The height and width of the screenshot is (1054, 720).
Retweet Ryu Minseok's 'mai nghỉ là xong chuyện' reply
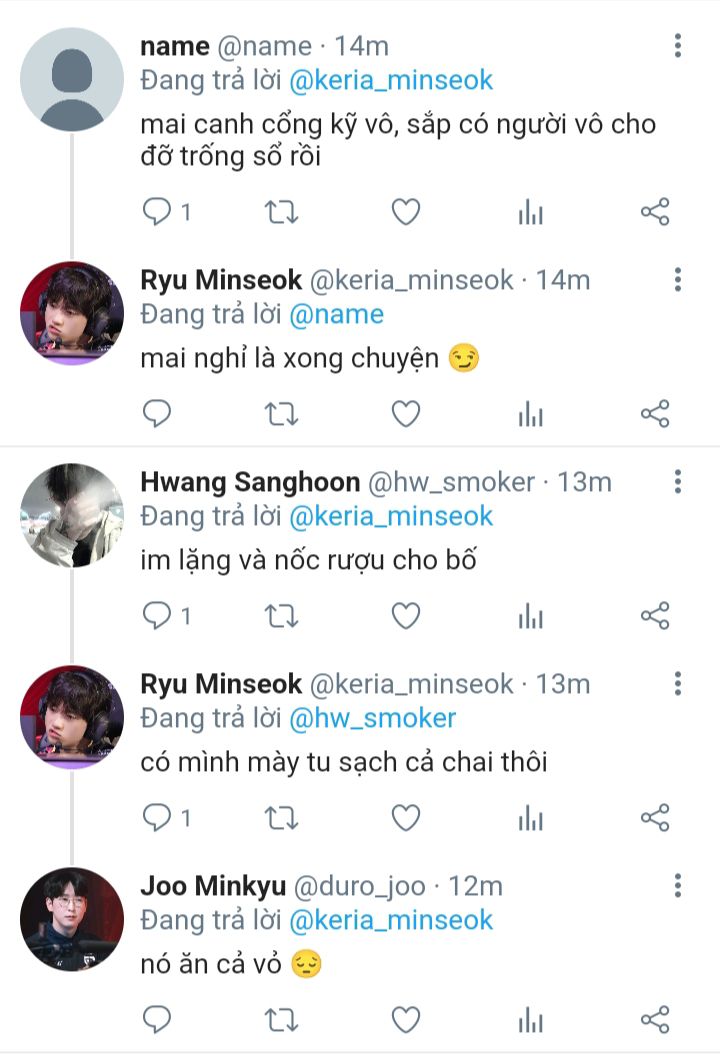tap(281, 414)
